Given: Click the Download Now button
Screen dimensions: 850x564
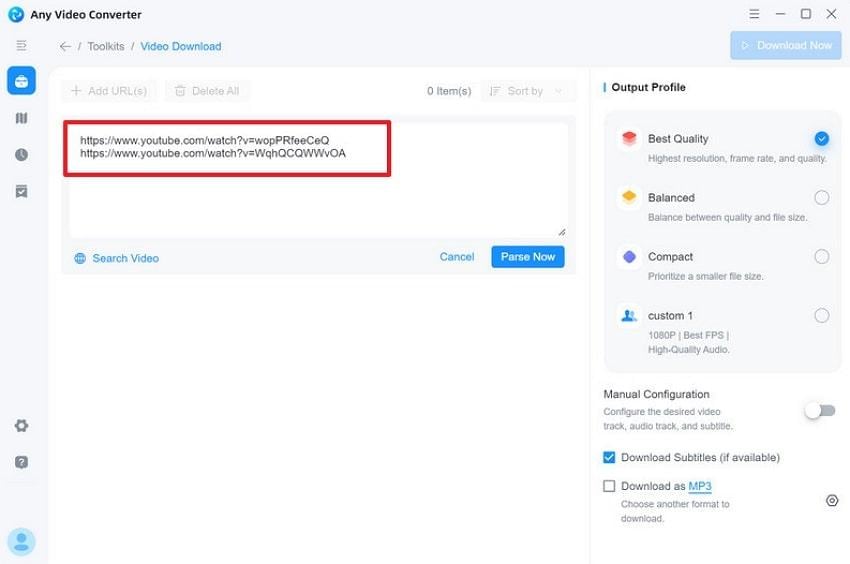Looking at the screenshot, I should 785,46.
